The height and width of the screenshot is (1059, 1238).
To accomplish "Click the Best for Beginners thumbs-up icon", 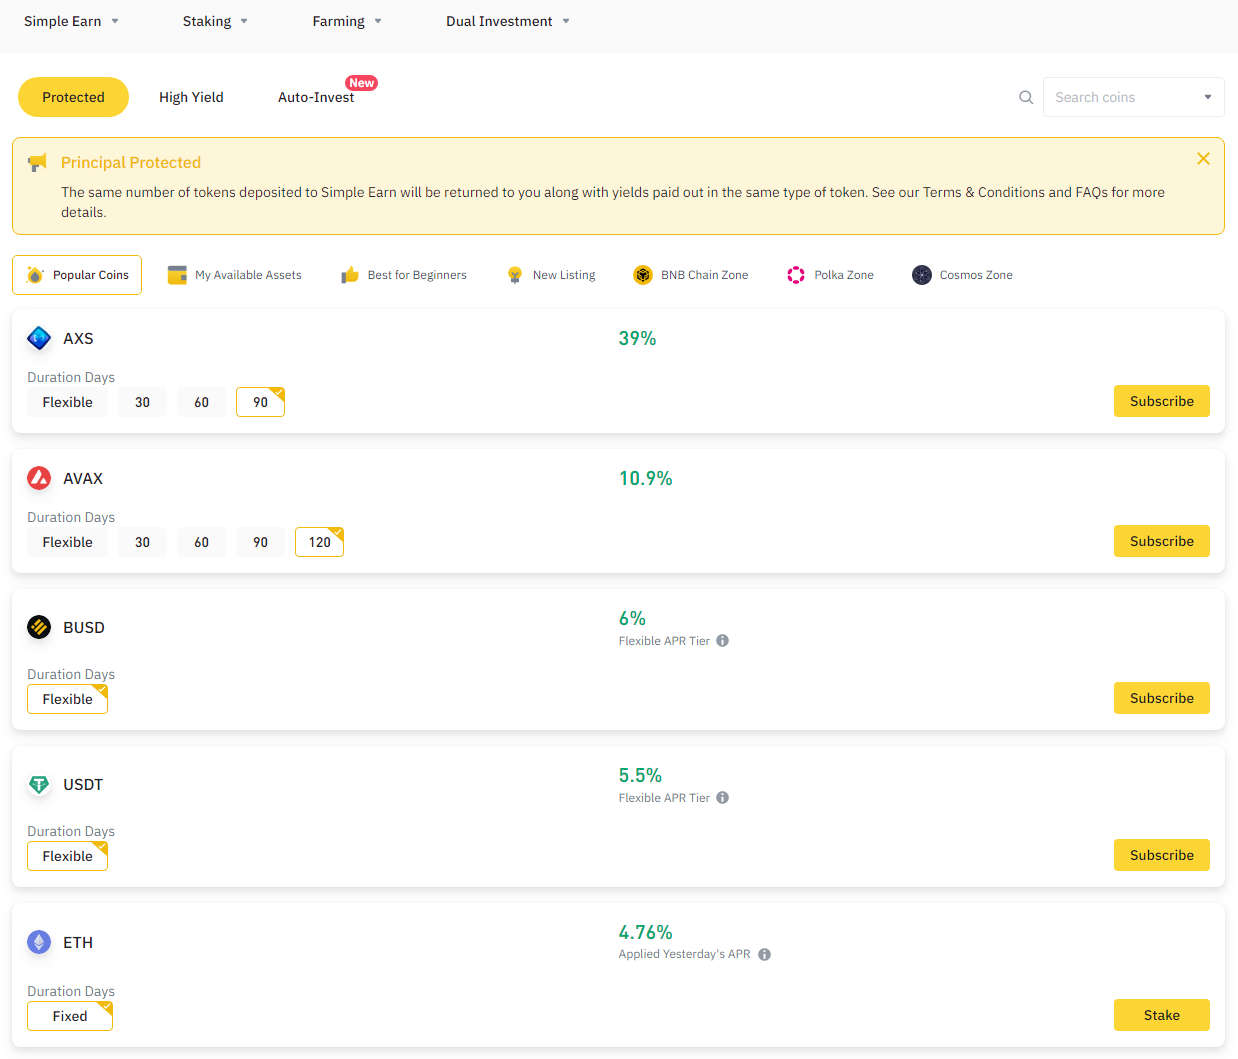I will pyautogui.click(x=350, y=275).
